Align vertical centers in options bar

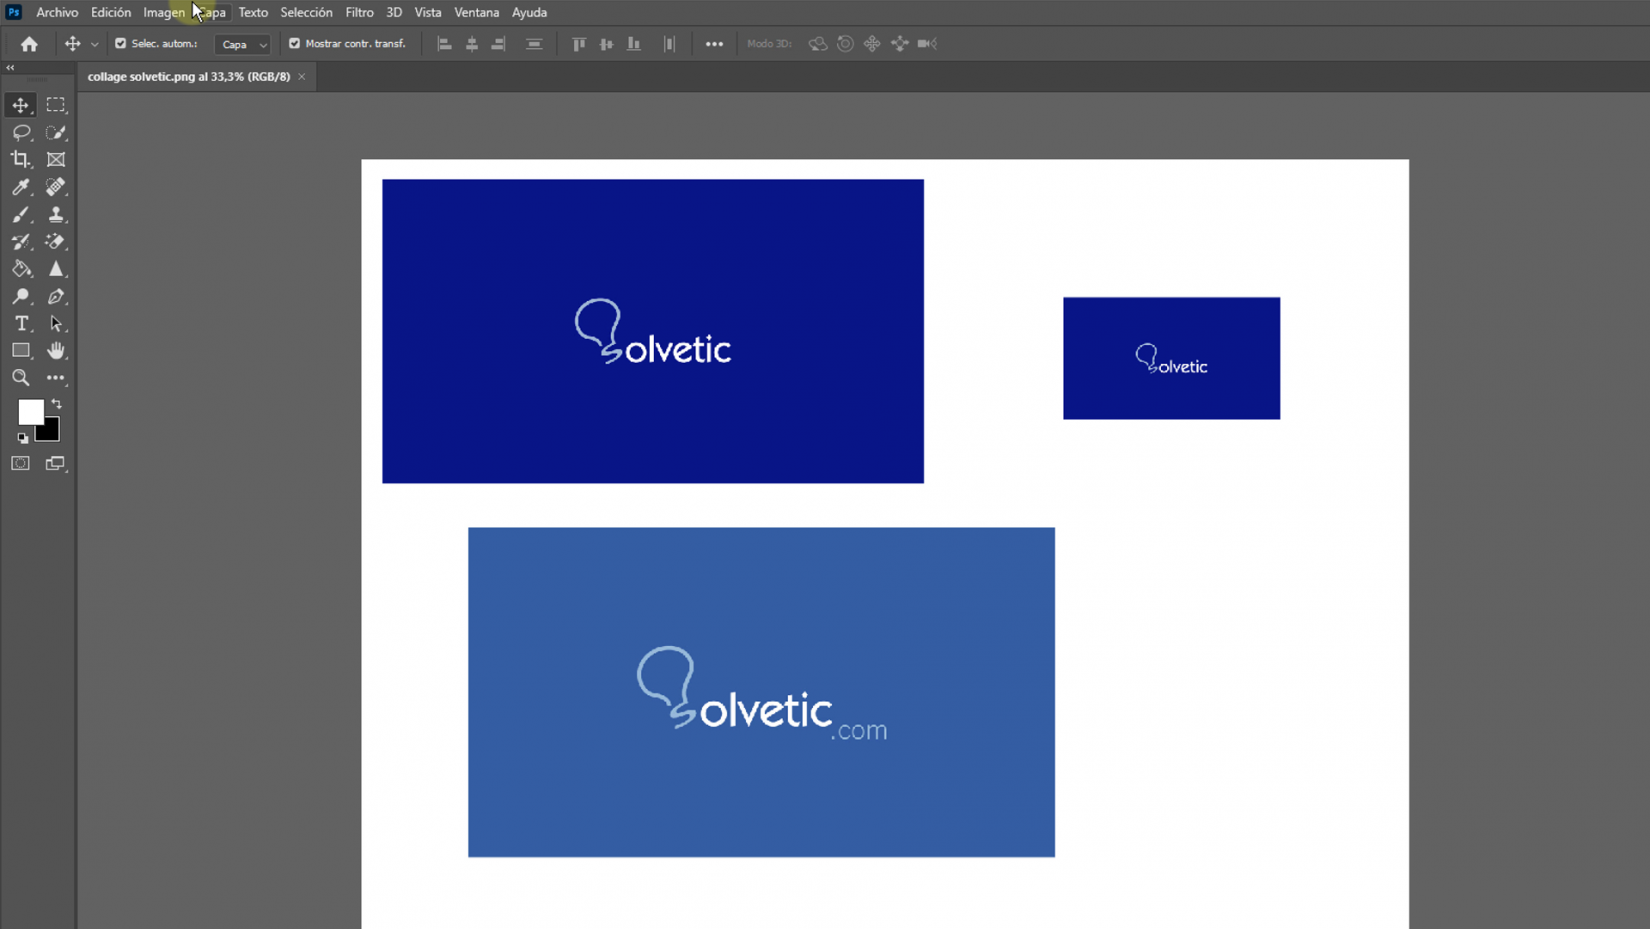(606, 44)
